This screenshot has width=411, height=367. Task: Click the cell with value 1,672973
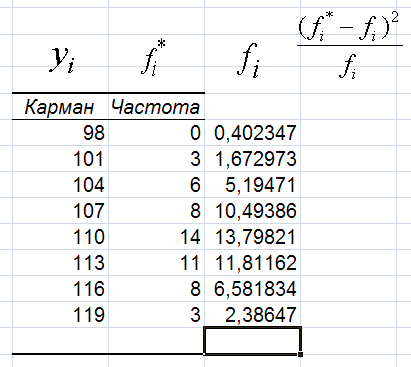pyautogui.click(x=252, y=159)
